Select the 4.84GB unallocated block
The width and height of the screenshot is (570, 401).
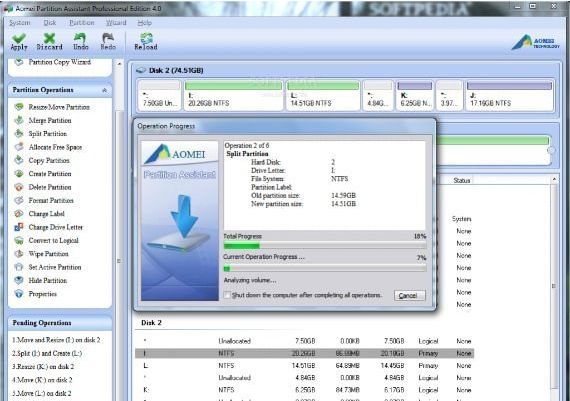pos(378,96)
